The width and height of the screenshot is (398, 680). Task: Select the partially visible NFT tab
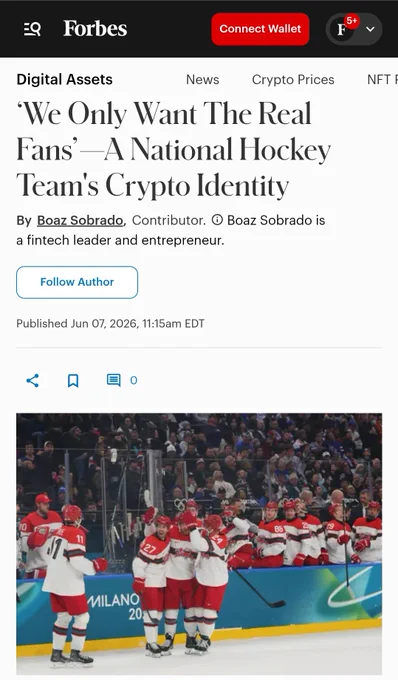382,80
